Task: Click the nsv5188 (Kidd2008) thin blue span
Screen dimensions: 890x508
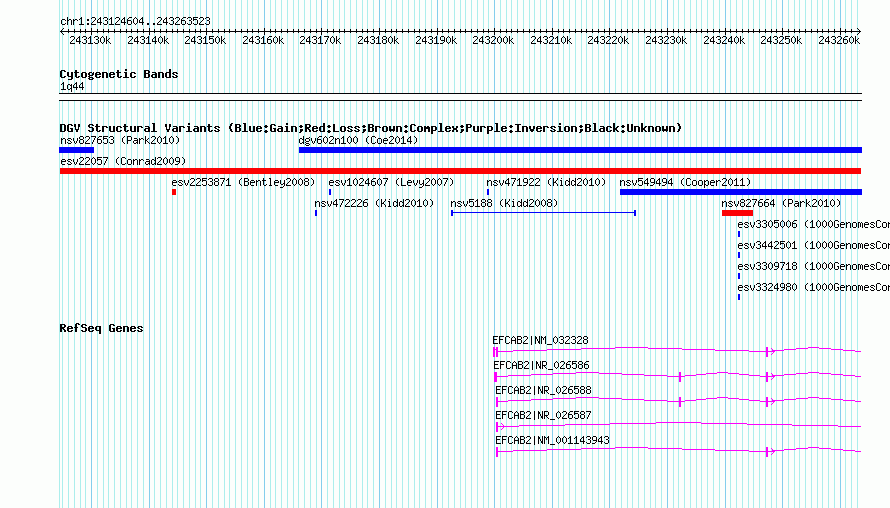Action: click(543, 213)
